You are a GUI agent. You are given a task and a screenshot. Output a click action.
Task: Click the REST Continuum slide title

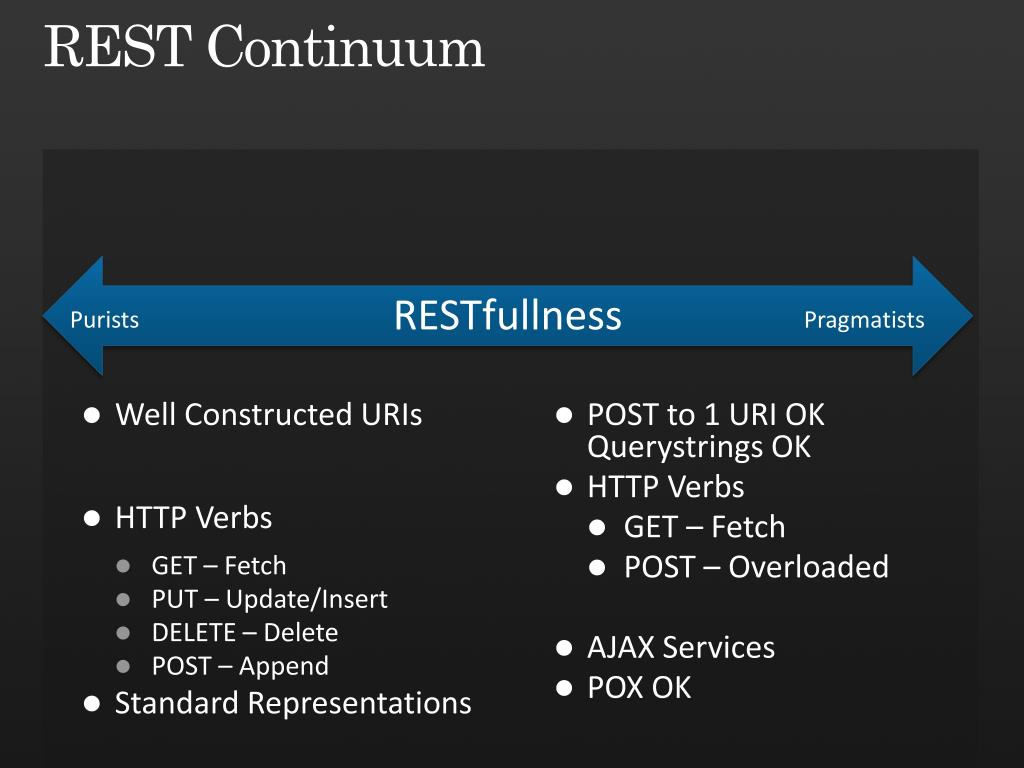point(264,47)
